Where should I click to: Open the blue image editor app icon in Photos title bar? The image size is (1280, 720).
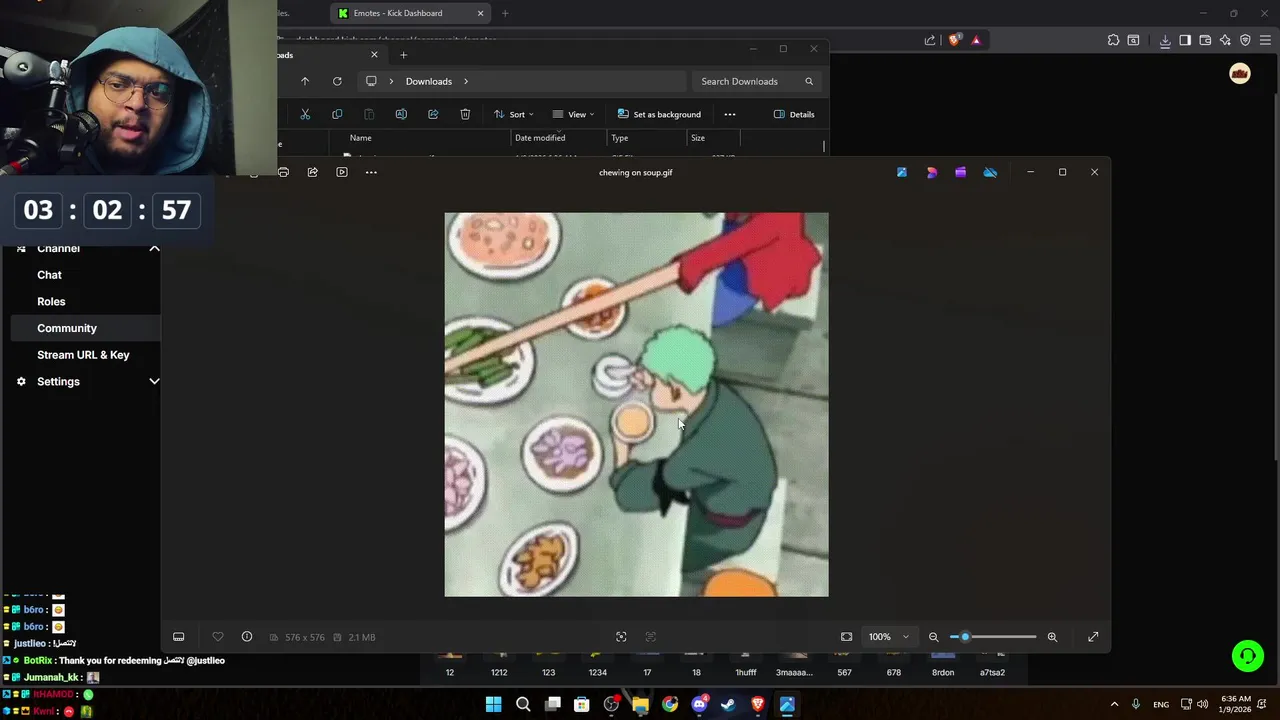coord(902,172)
